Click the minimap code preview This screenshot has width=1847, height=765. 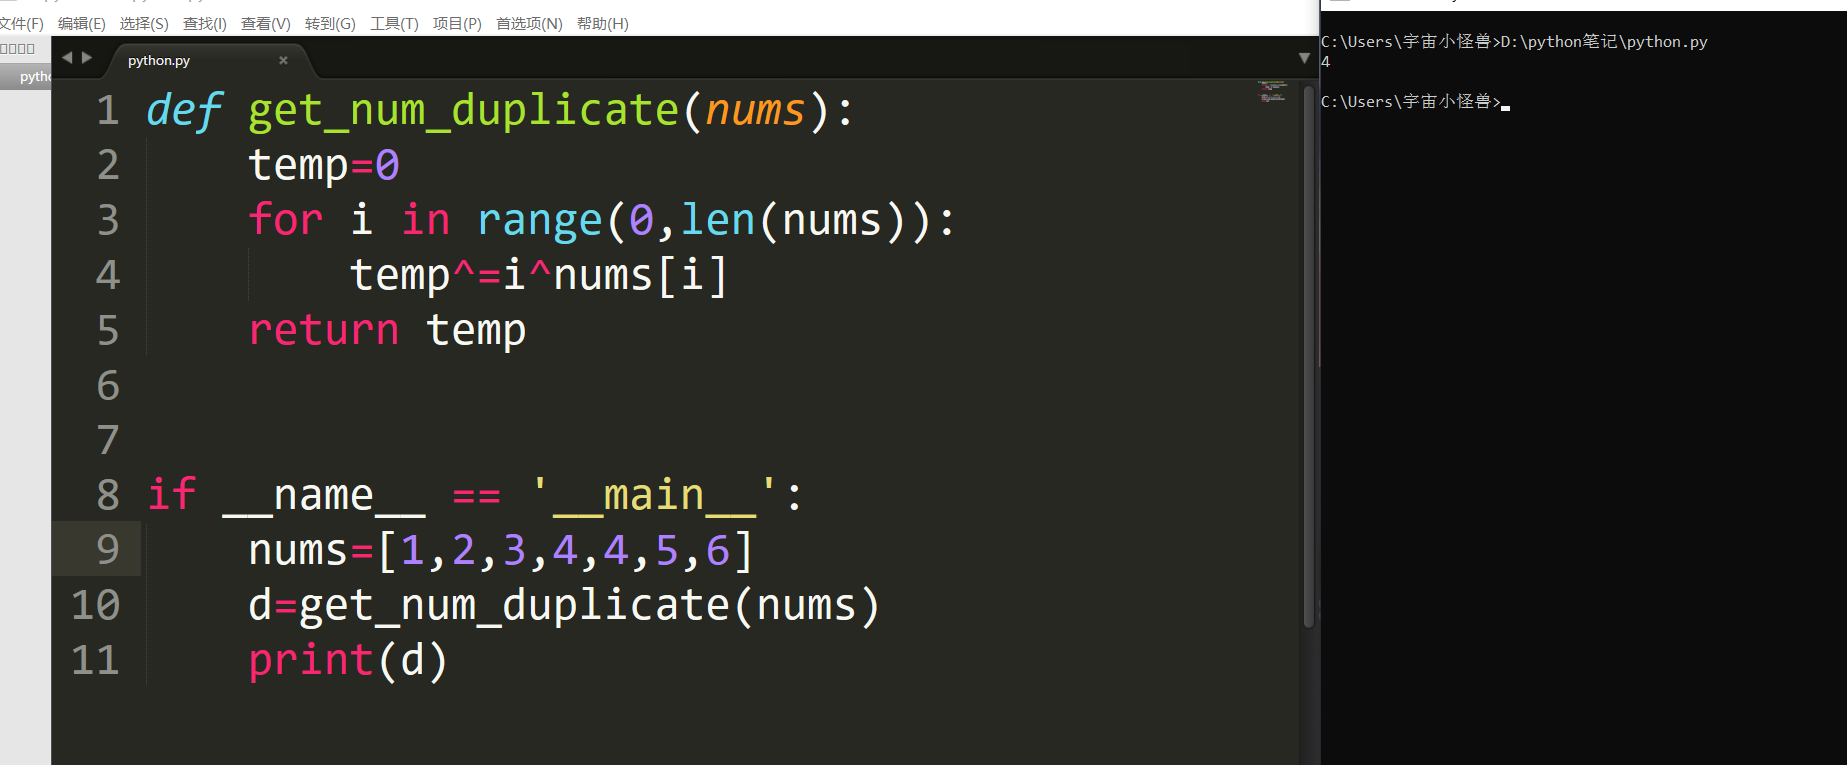click(x=1272, y=91)
